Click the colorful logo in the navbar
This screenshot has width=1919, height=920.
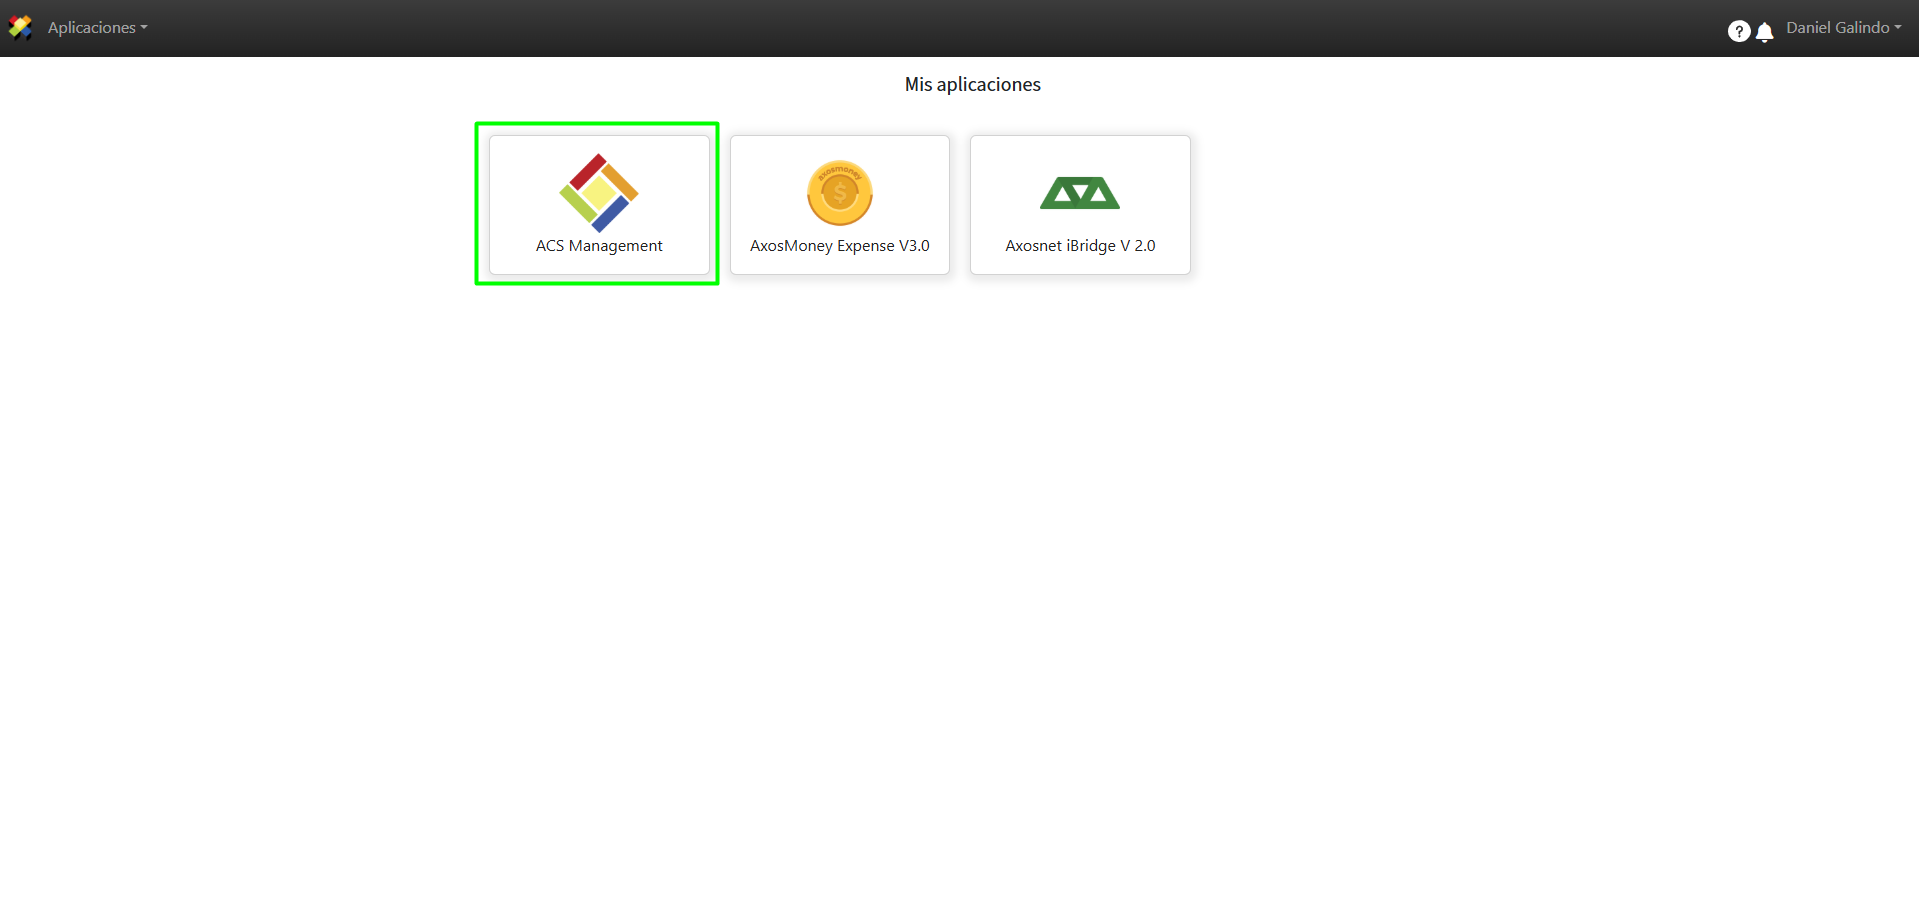tap(20, 27)
